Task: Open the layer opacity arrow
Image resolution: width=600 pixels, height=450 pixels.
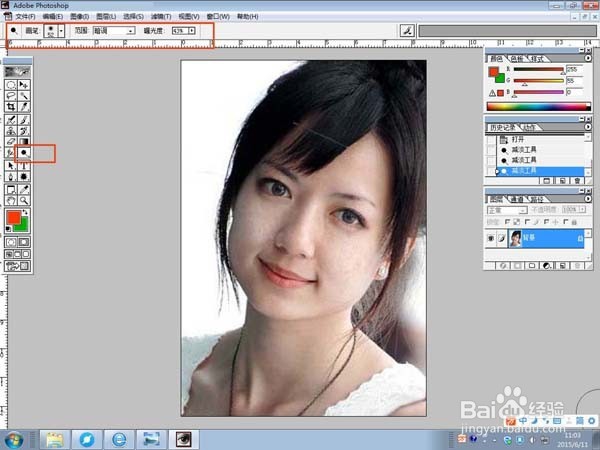Action: coord(582,210)
